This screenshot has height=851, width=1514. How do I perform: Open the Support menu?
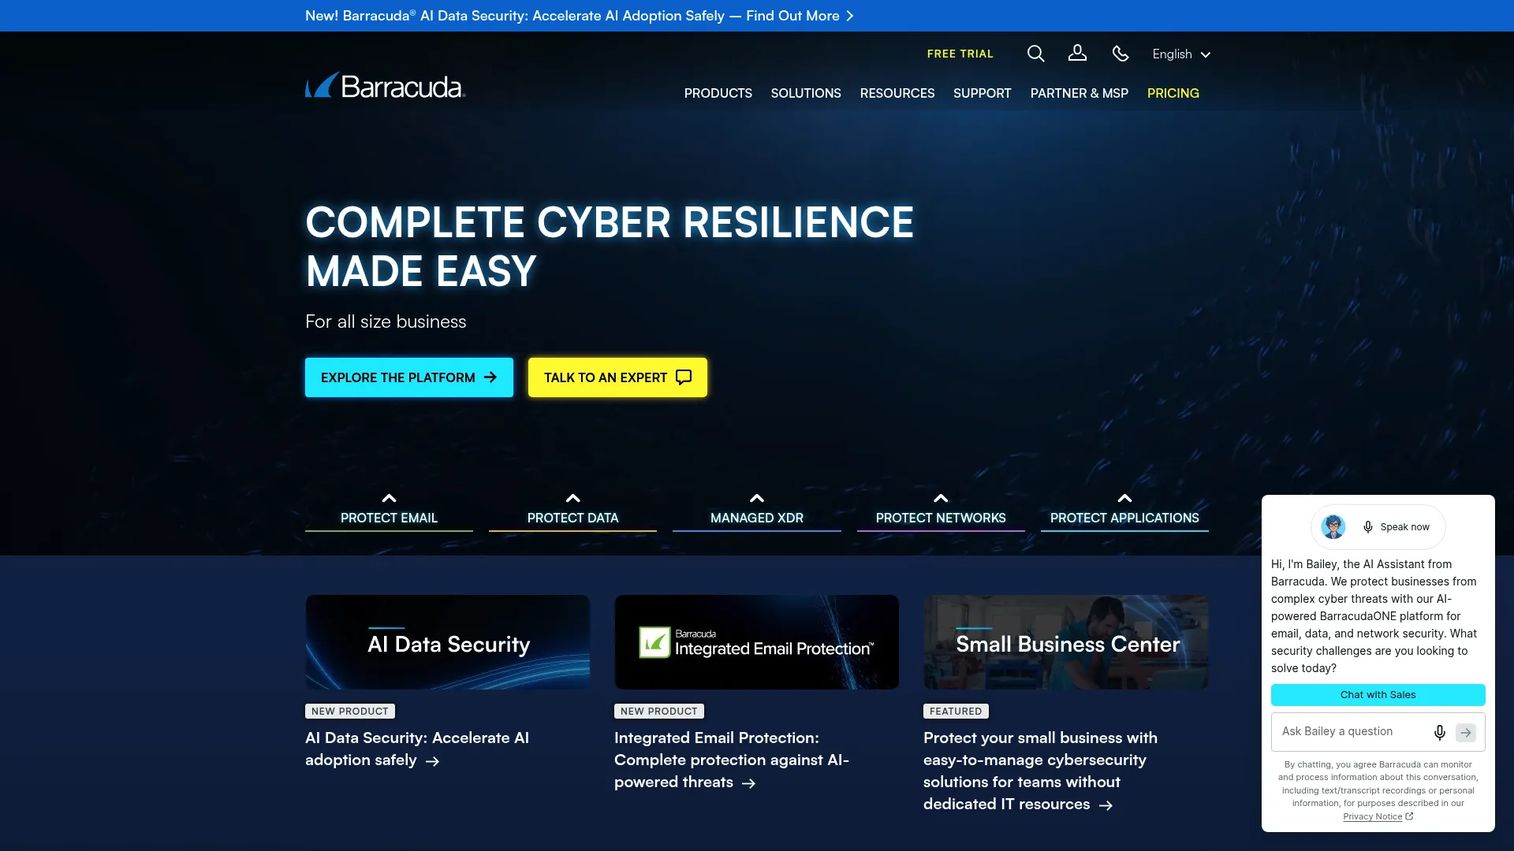coord(982,93)
